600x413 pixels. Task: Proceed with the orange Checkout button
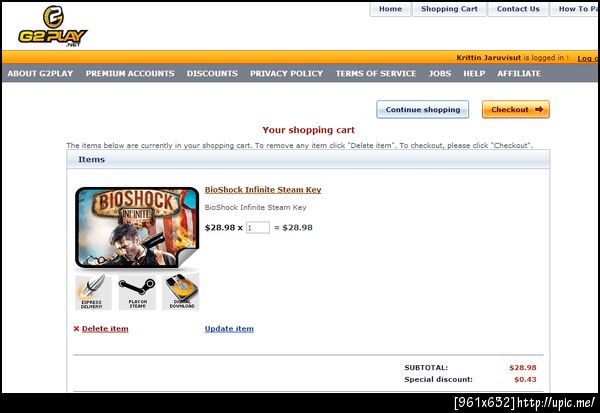(x=515, y=109)
